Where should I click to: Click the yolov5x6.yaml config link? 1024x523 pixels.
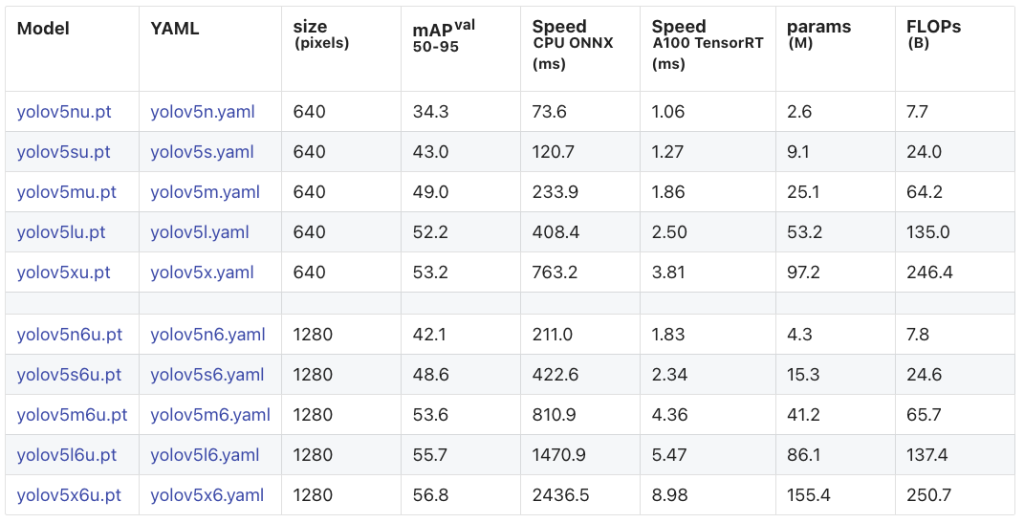click(208, 496)
